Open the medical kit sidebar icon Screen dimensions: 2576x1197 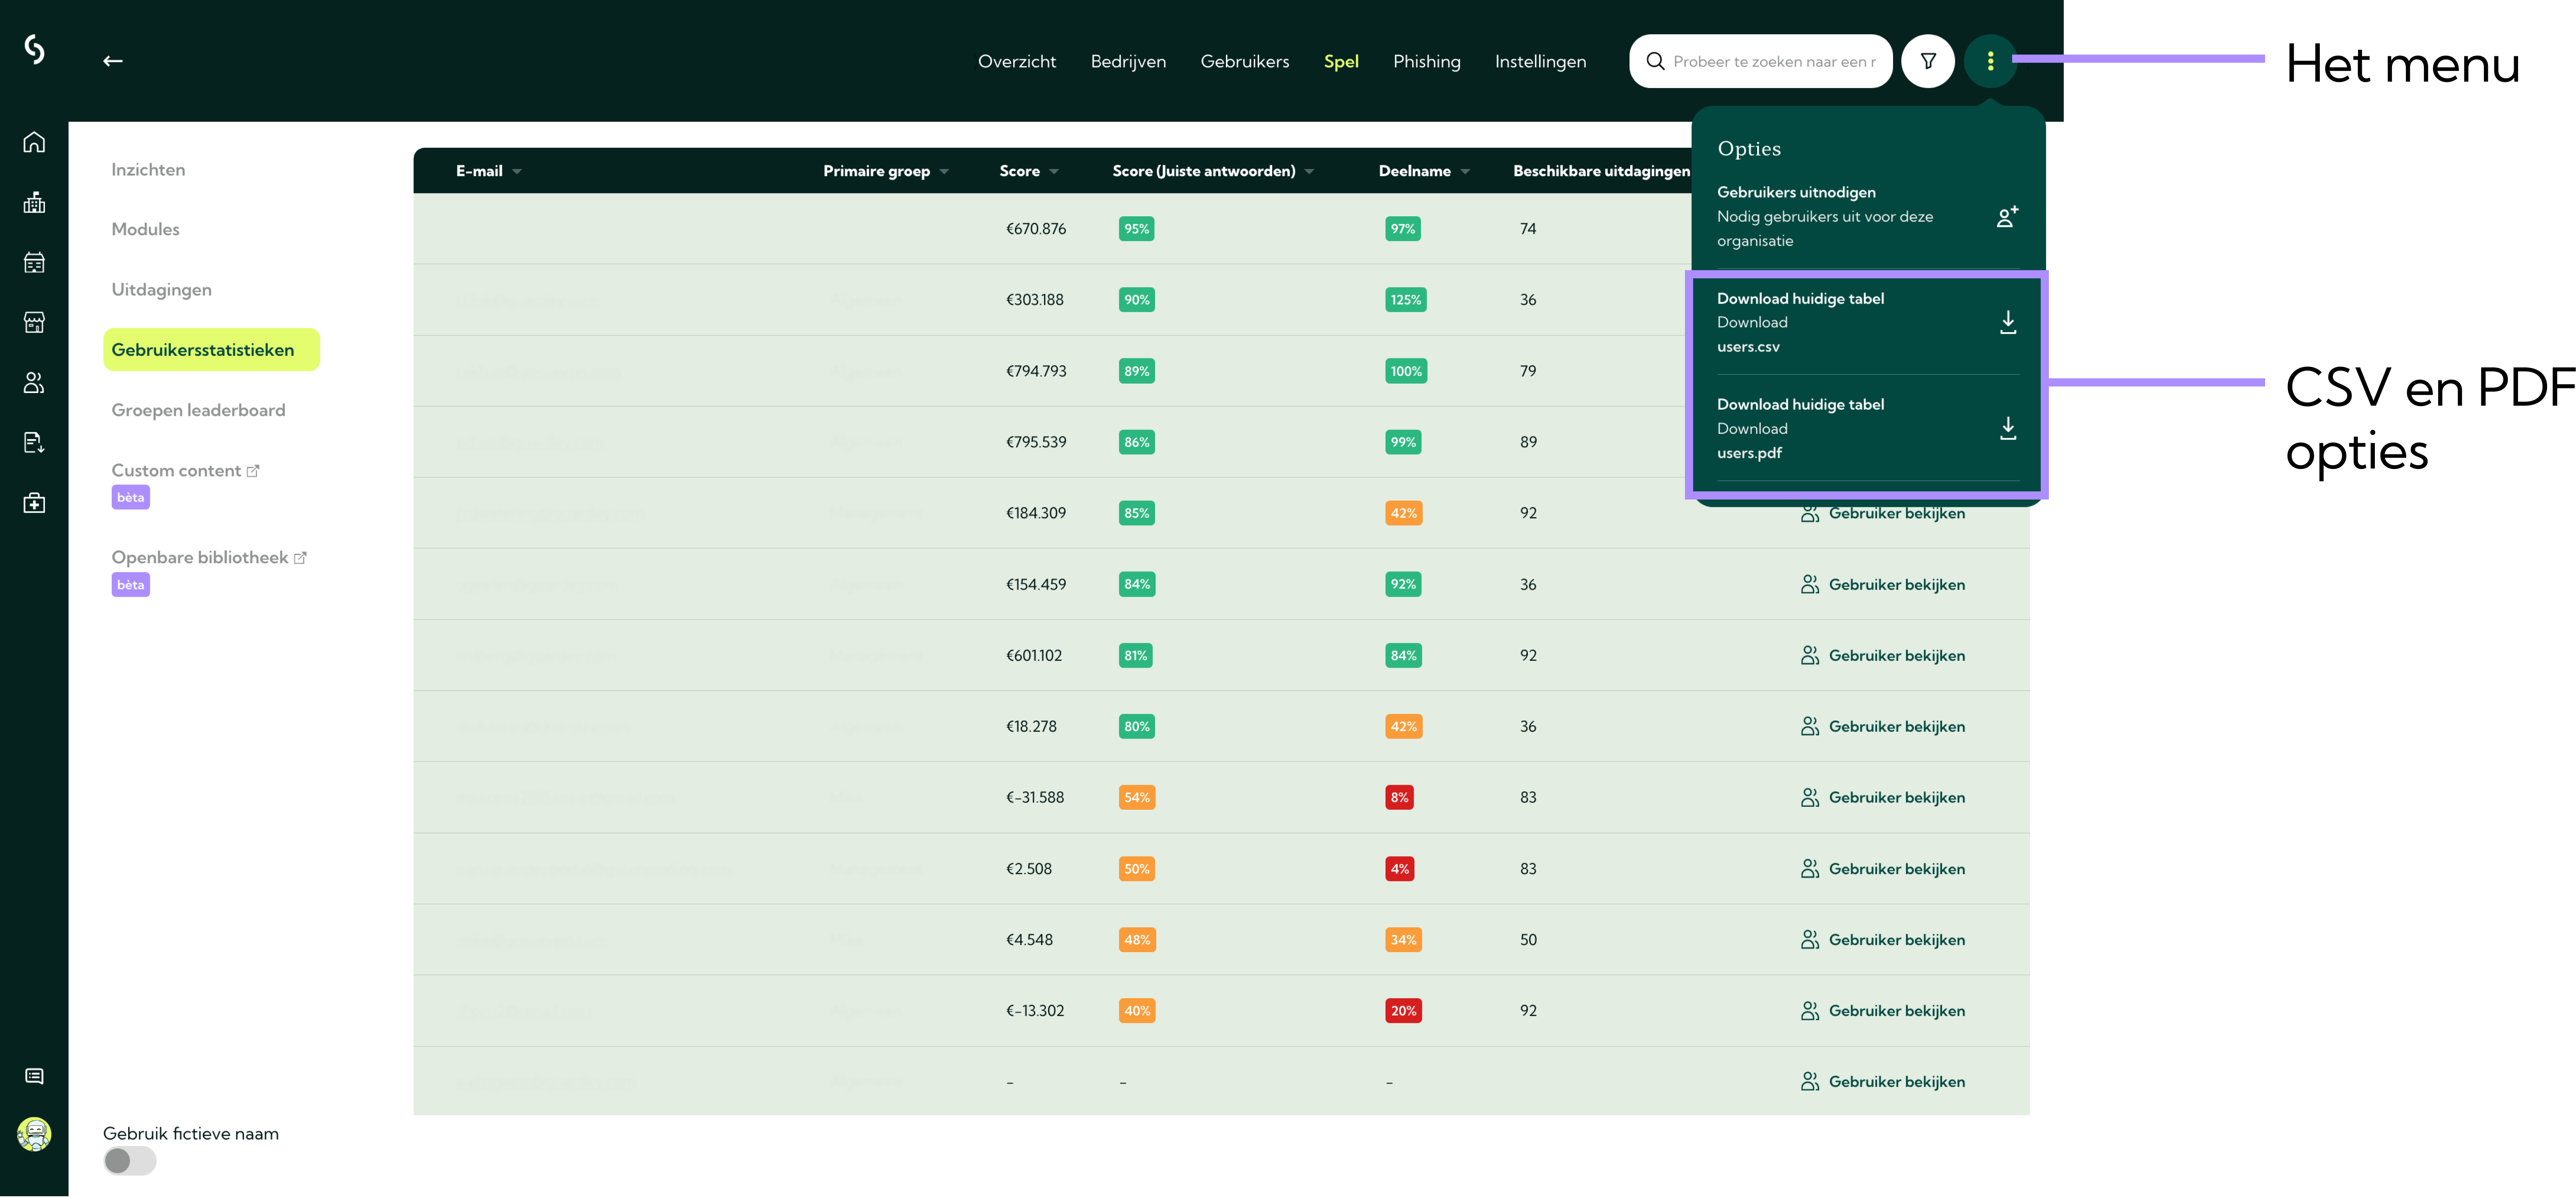pos(34,502)
